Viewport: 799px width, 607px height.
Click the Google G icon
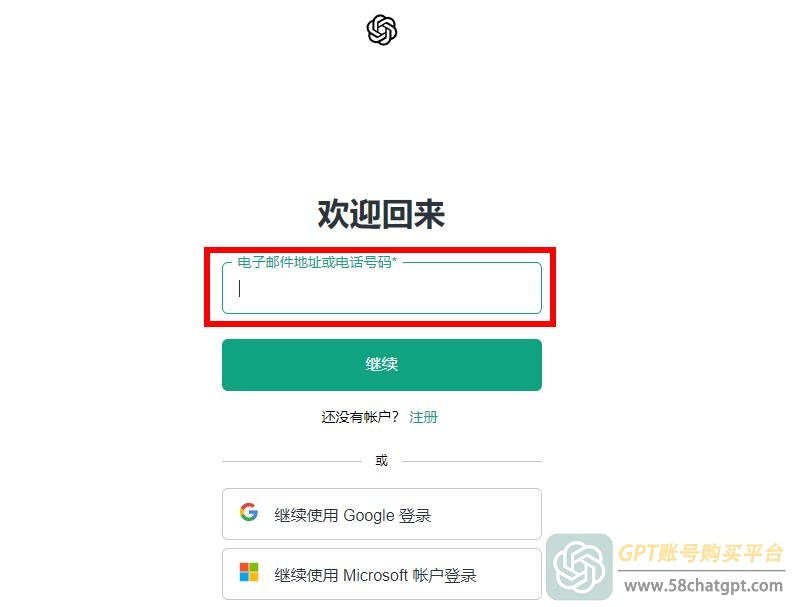(249, 512)
